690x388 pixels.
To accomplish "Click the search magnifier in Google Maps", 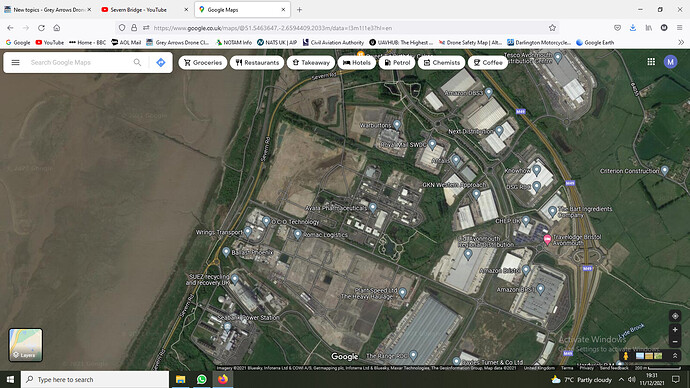I will 137,62.
